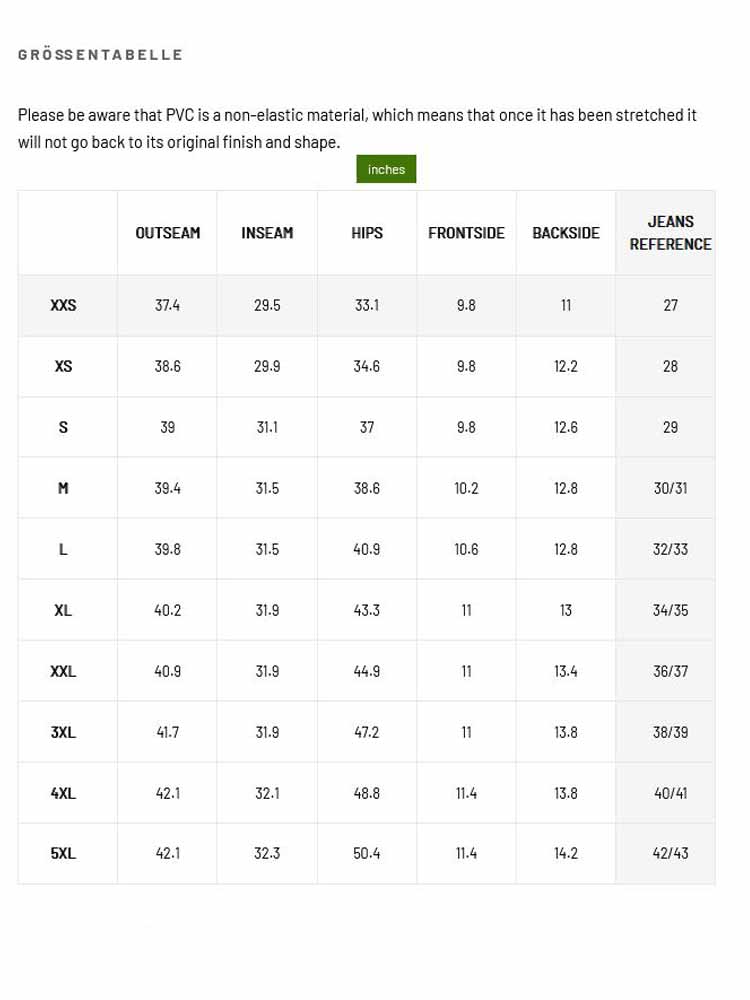Select the XL size row label
The width and height of the screenshot is (750, 1000).
(63, 610)
